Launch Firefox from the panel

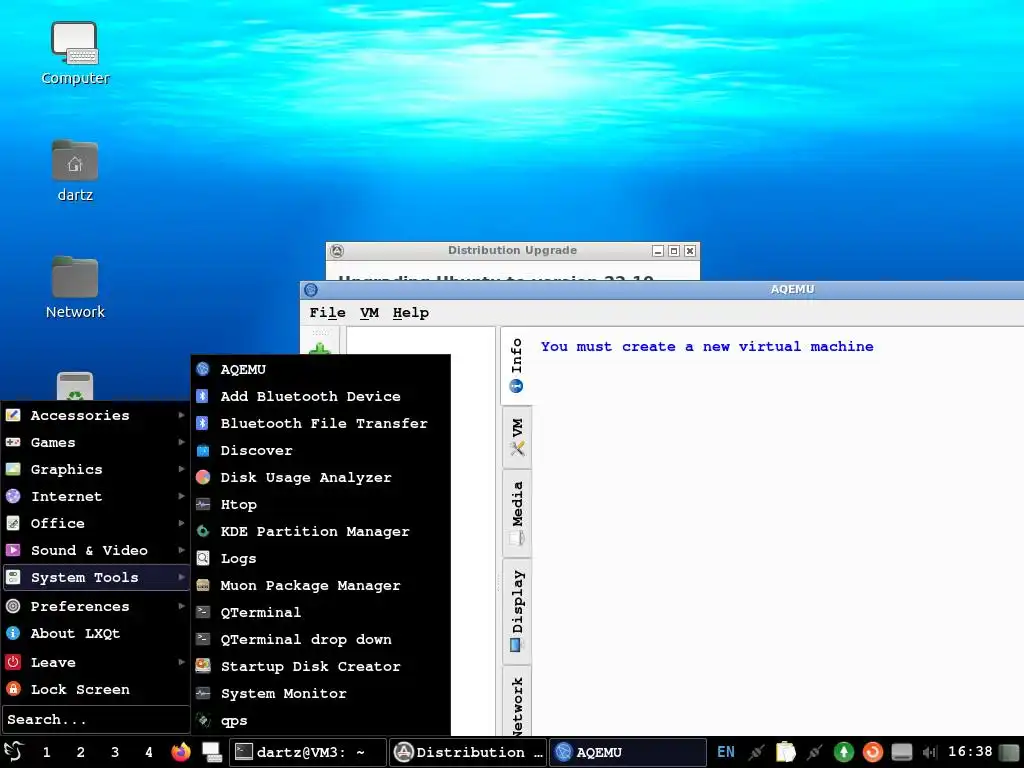181,752
